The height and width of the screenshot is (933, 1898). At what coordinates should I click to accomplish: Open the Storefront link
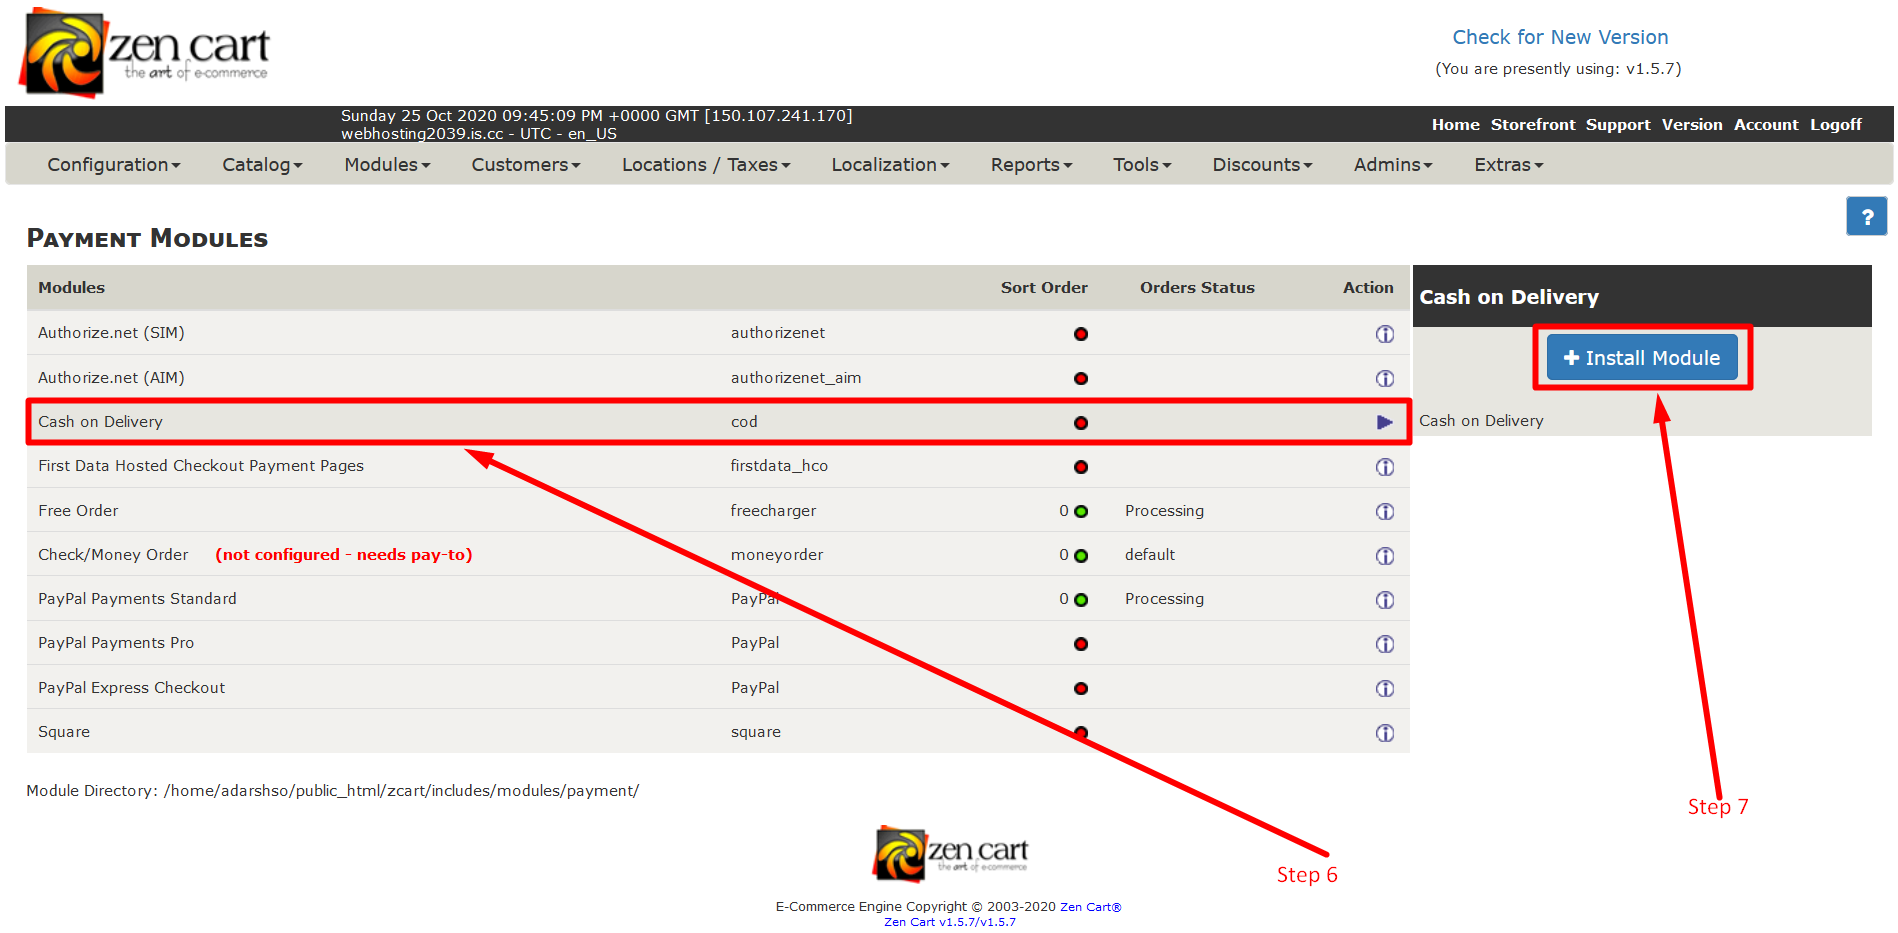(1532, 125)
